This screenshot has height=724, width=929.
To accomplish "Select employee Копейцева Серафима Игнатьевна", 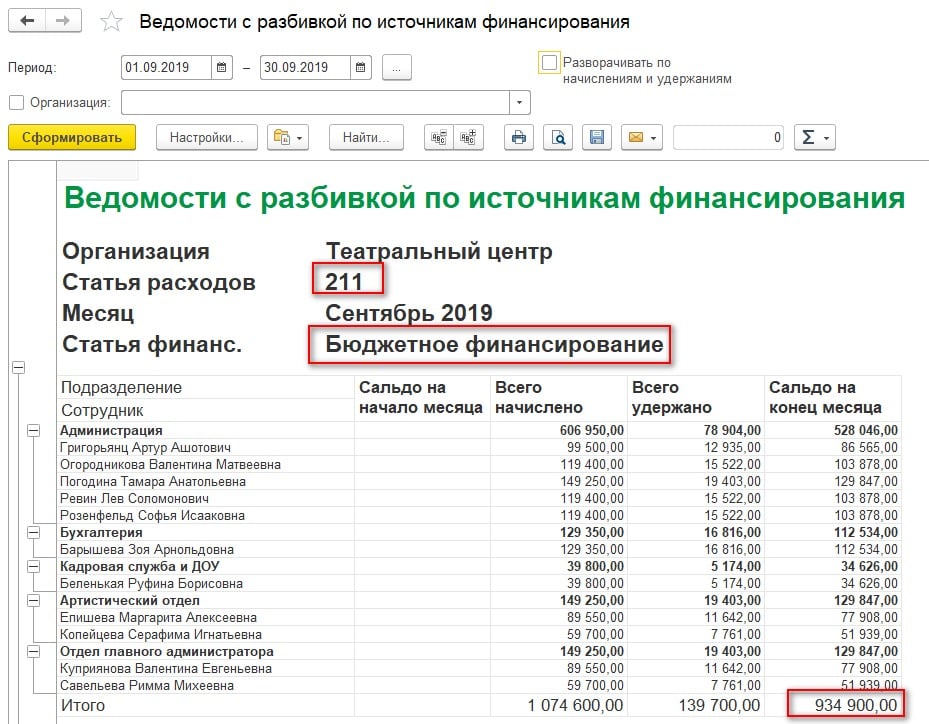I will pyautogui.click(x=161, y=635).
